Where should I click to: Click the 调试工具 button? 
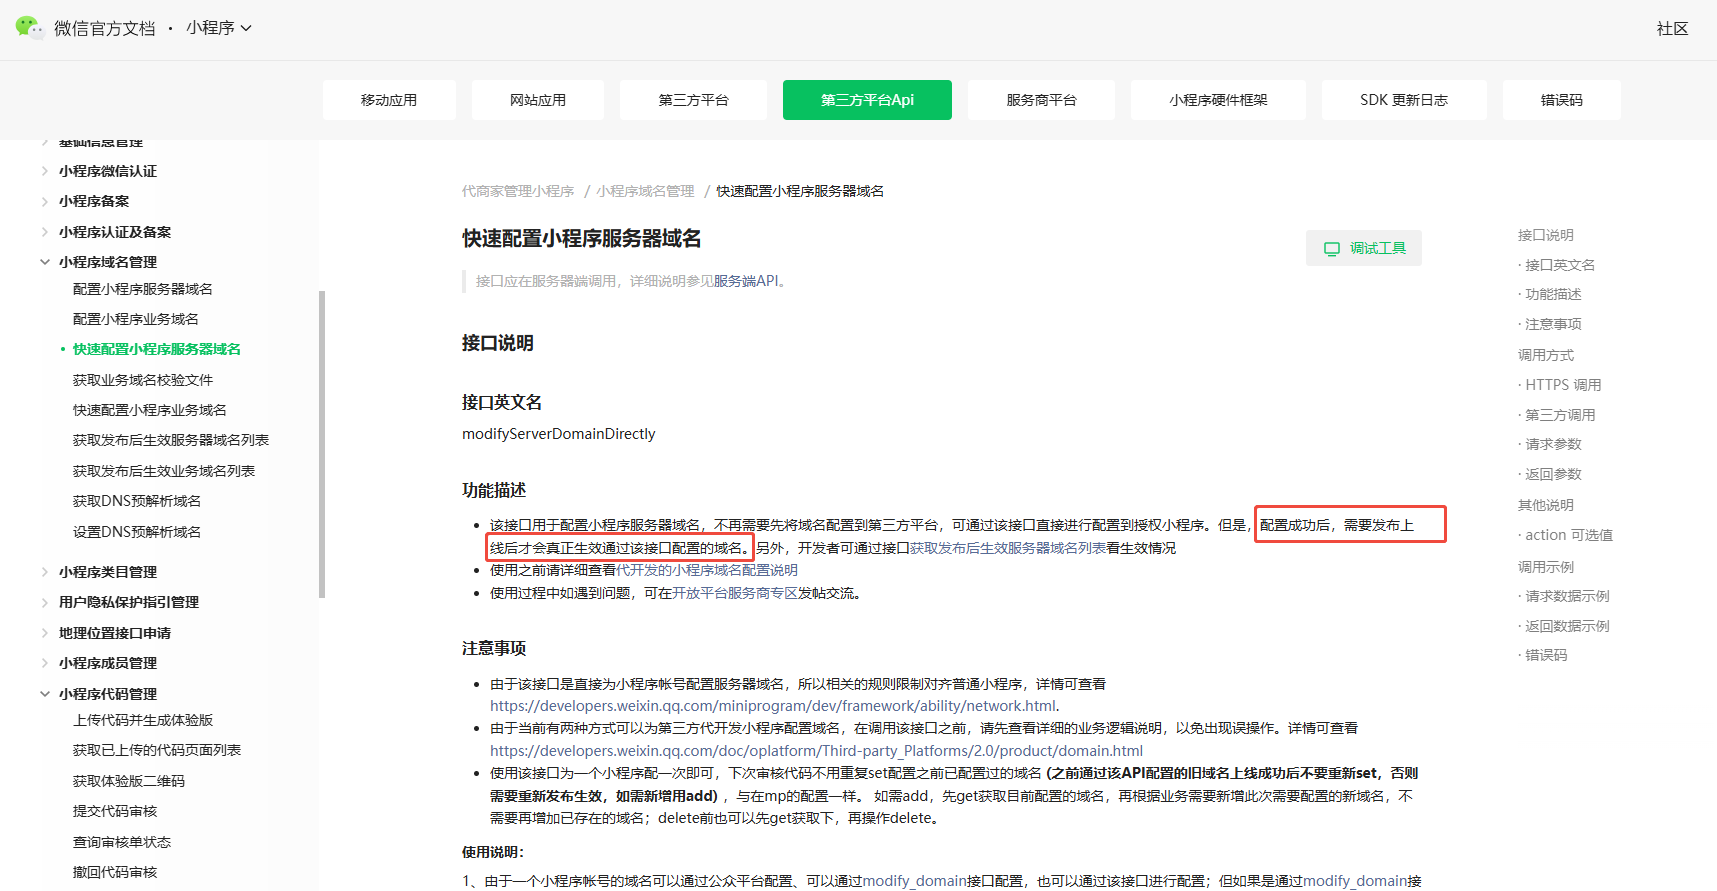tap(1364, 248)
